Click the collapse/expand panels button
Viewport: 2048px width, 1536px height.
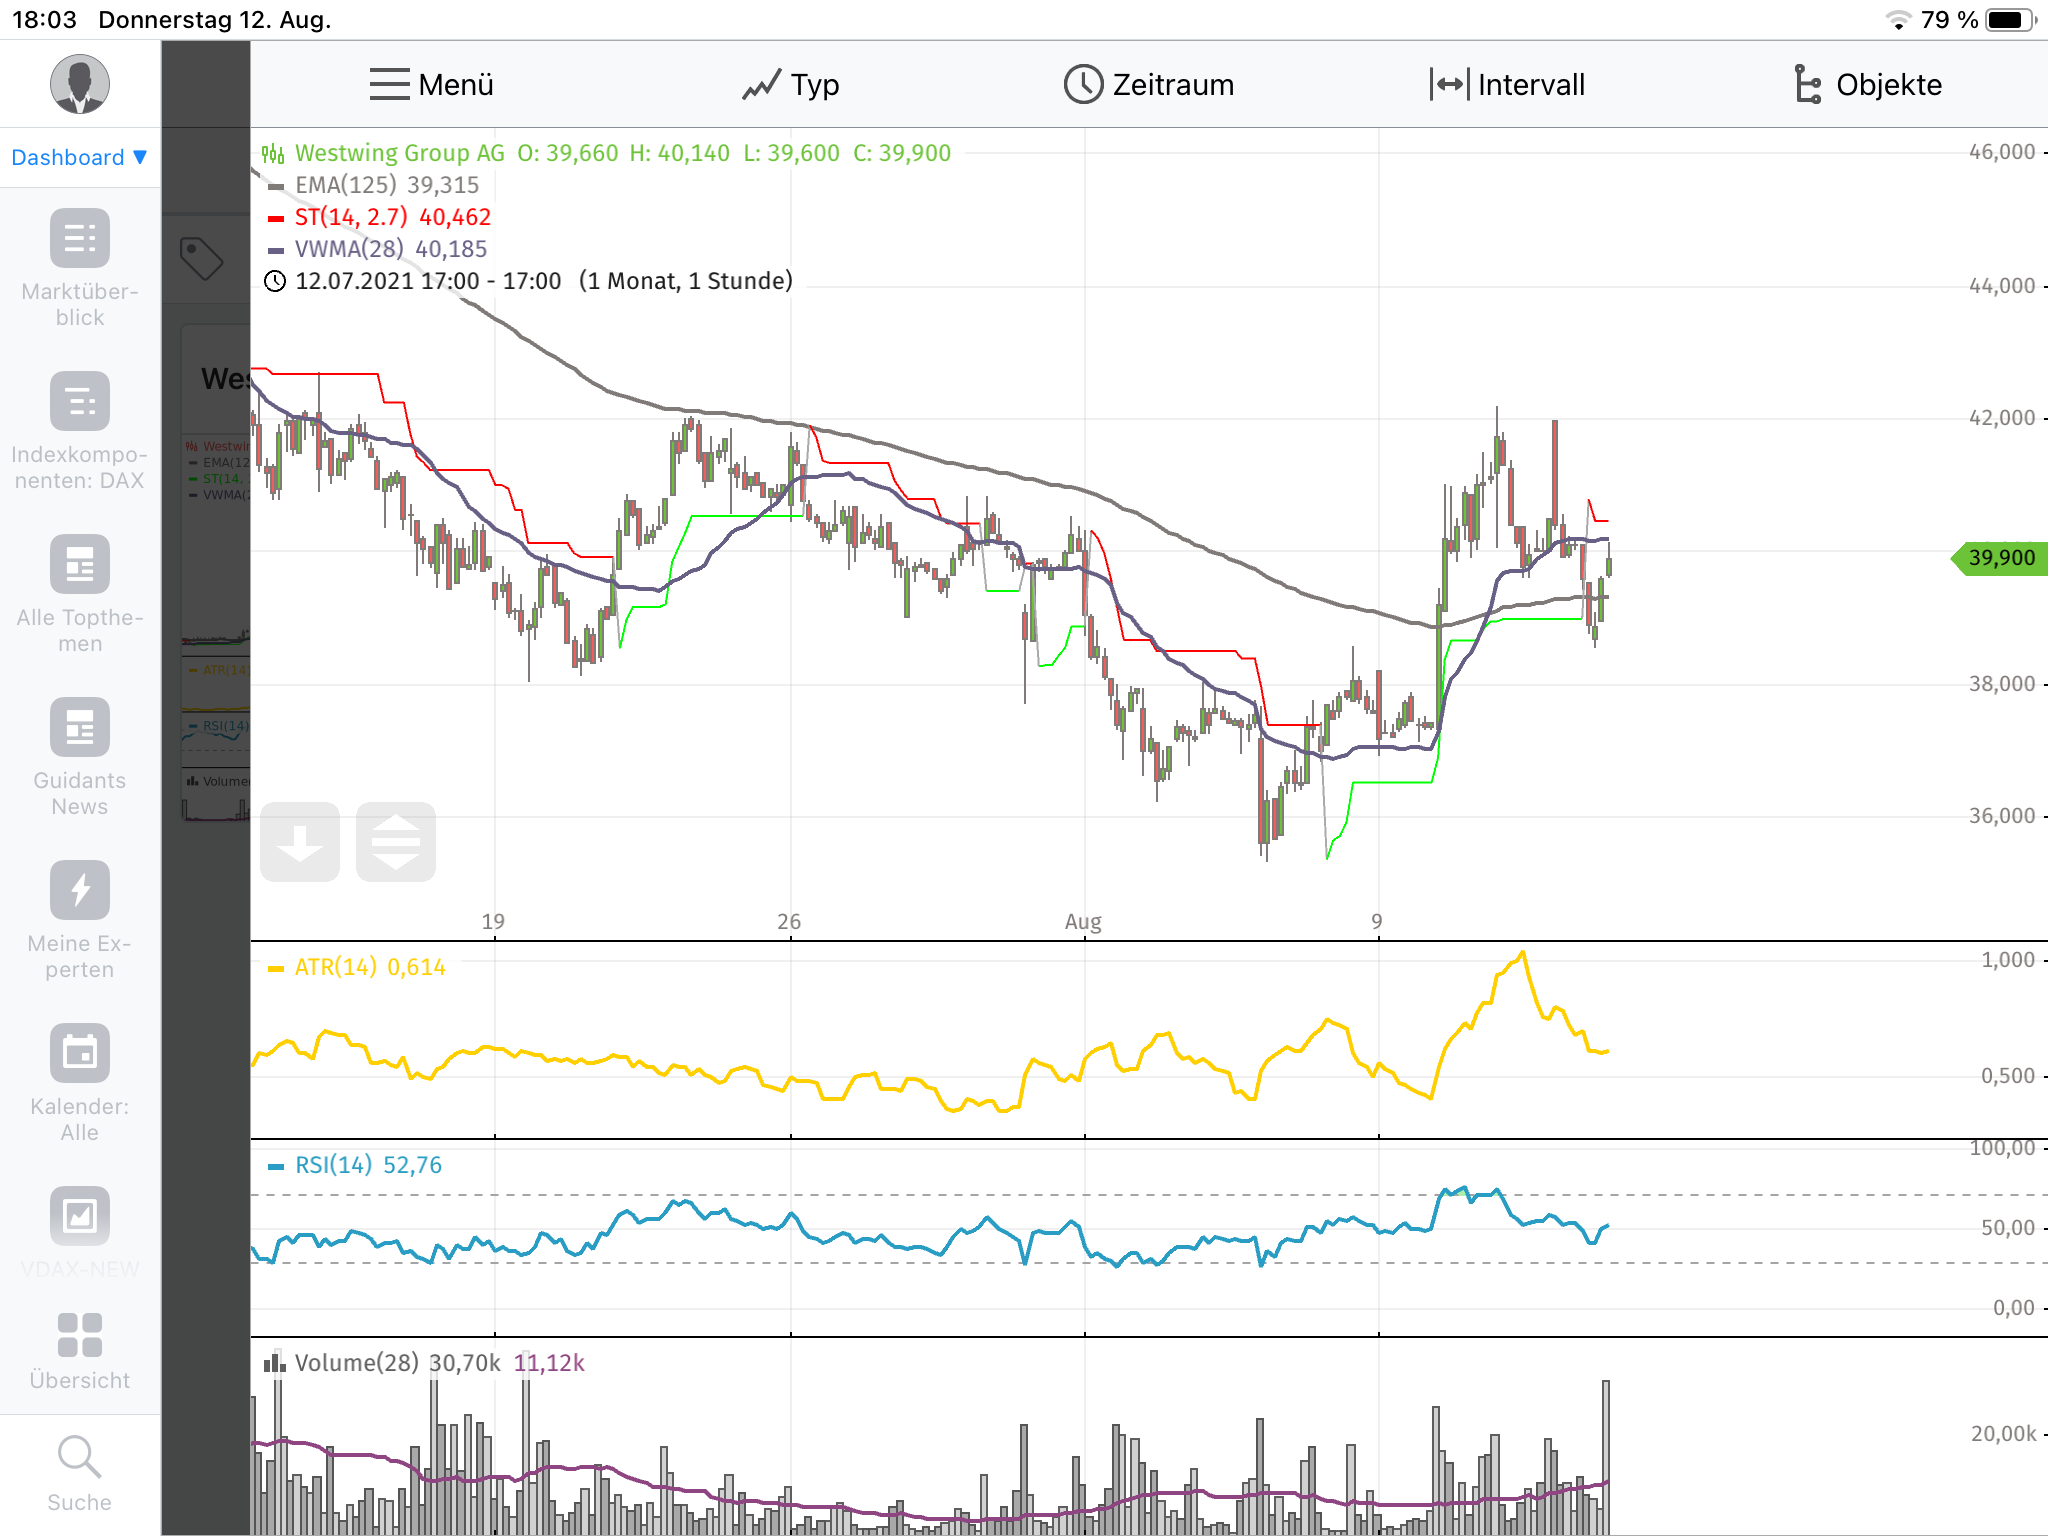point(396,842)
